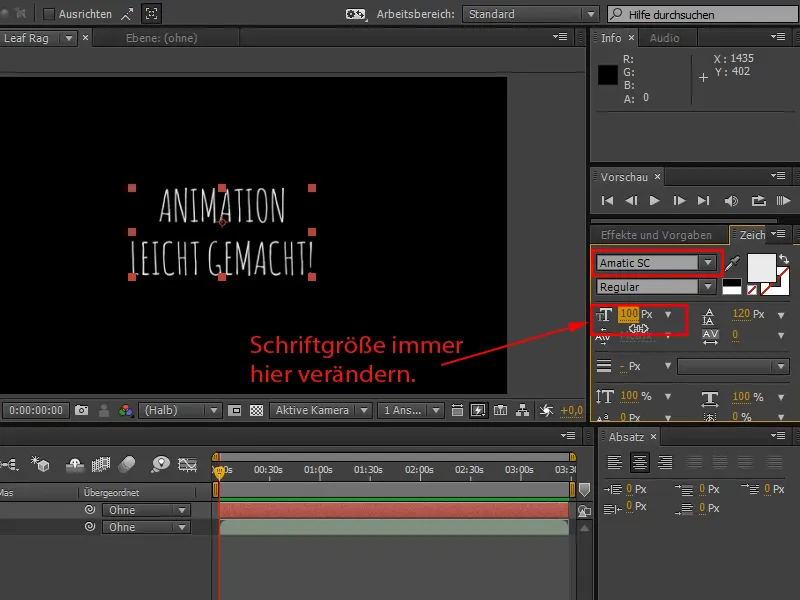Viewport: 800px width, 600px height.
Task: Open the Arbeitsbereich Standard dropdown
Action: (x=530, y=14)
